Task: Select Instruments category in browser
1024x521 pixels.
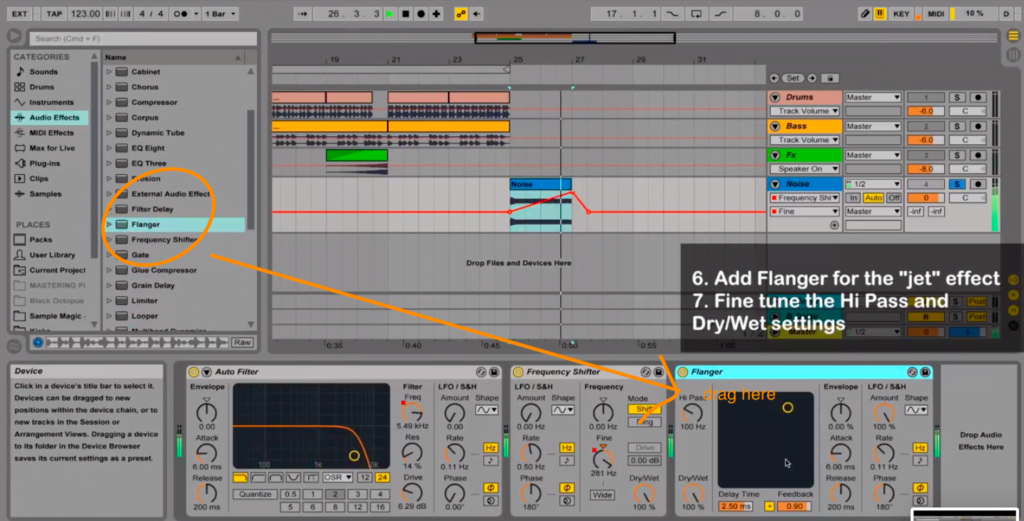Action: tap(51, 103)
